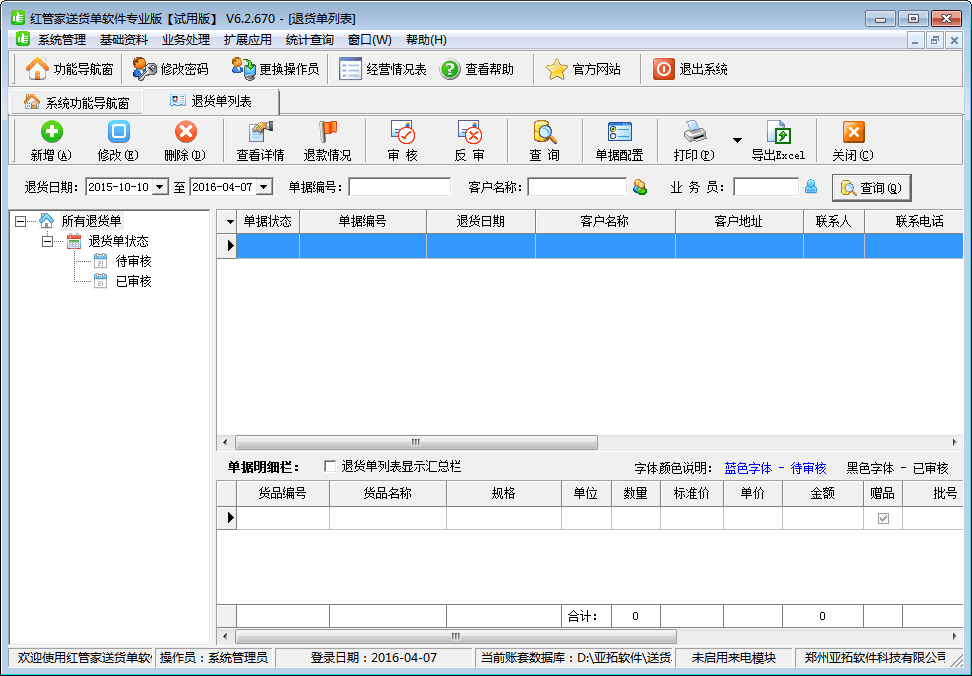Open the 扩展应用 menu

[x=248, y=40]
